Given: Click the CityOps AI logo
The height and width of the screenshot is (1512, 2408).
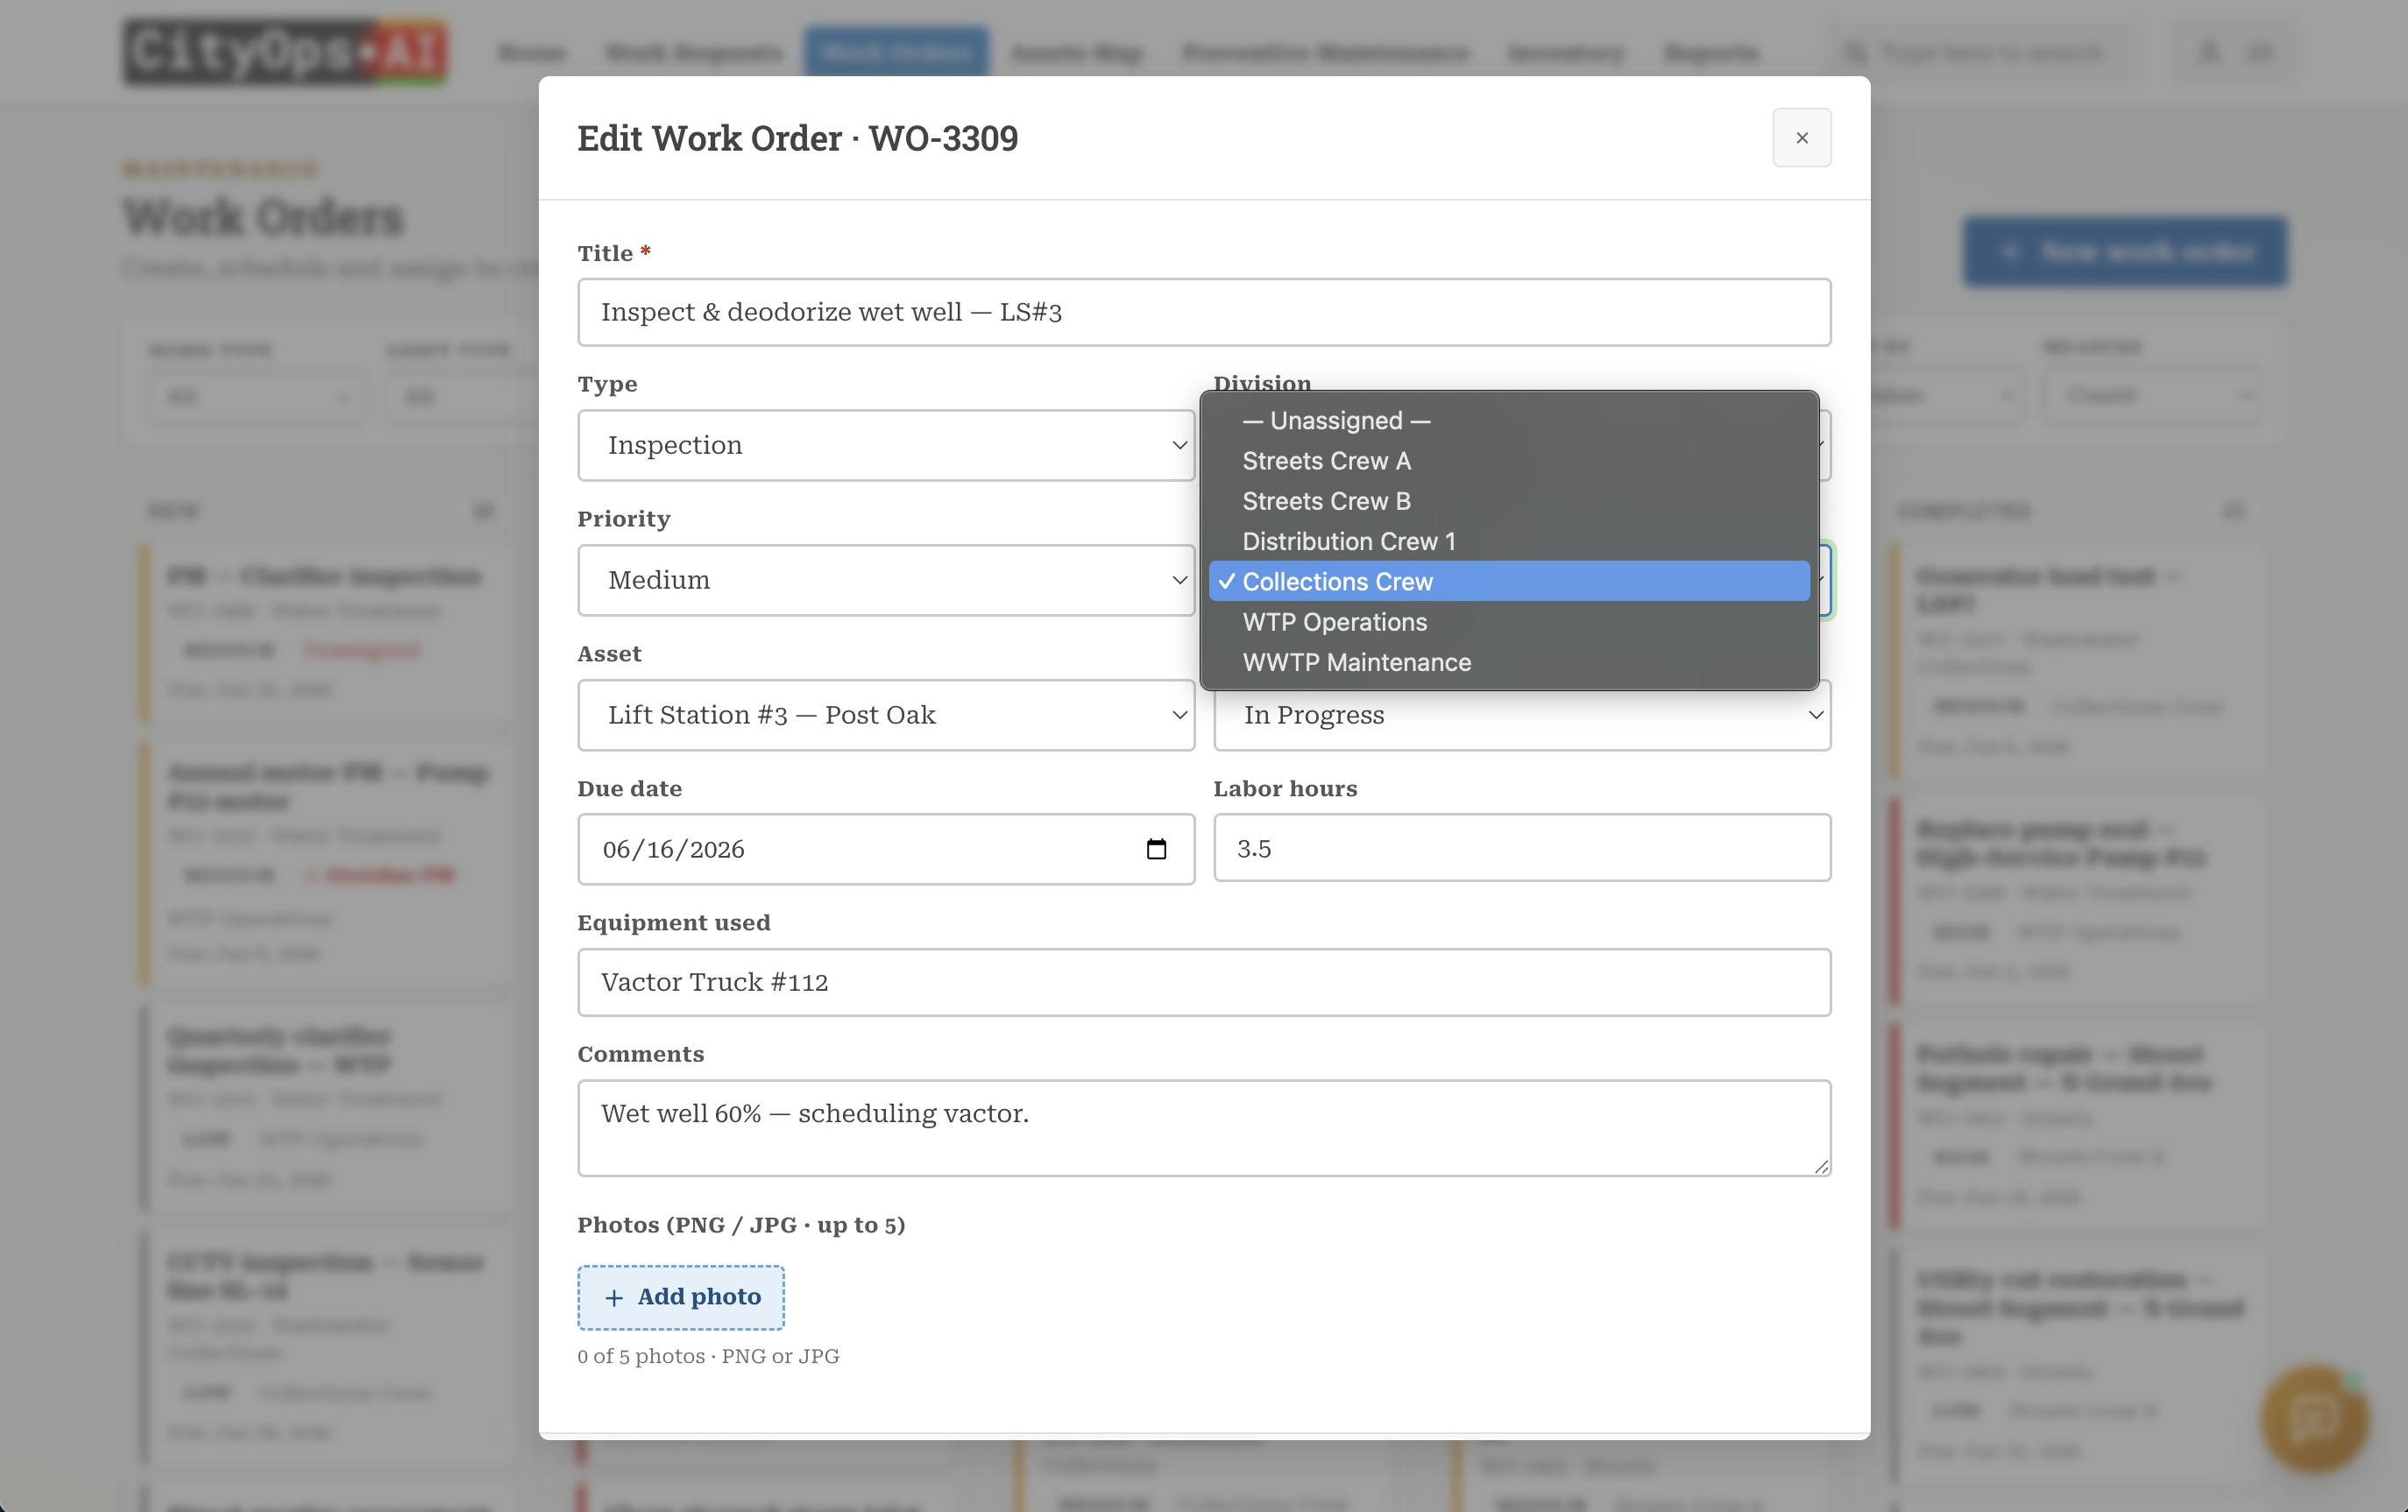Looking at the screenshot, I should point(285,52).
